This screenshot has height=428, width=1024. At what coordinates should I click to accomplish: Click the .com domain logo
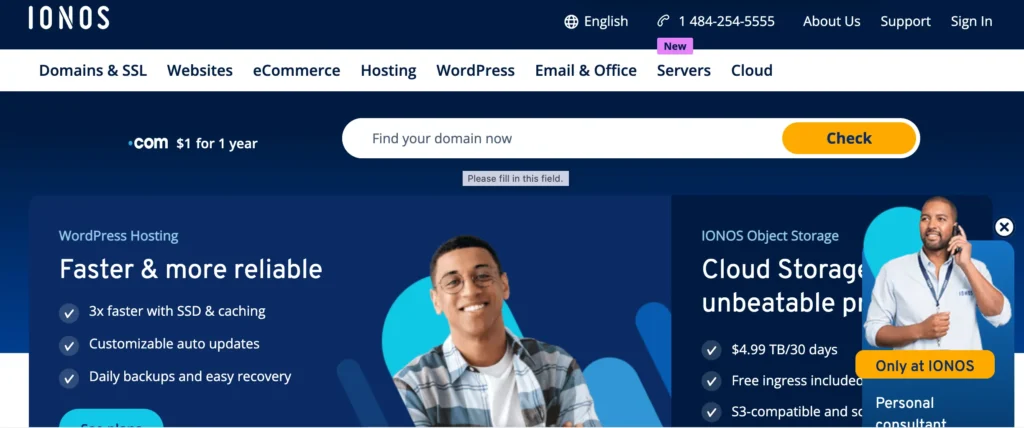coord(148,143)
